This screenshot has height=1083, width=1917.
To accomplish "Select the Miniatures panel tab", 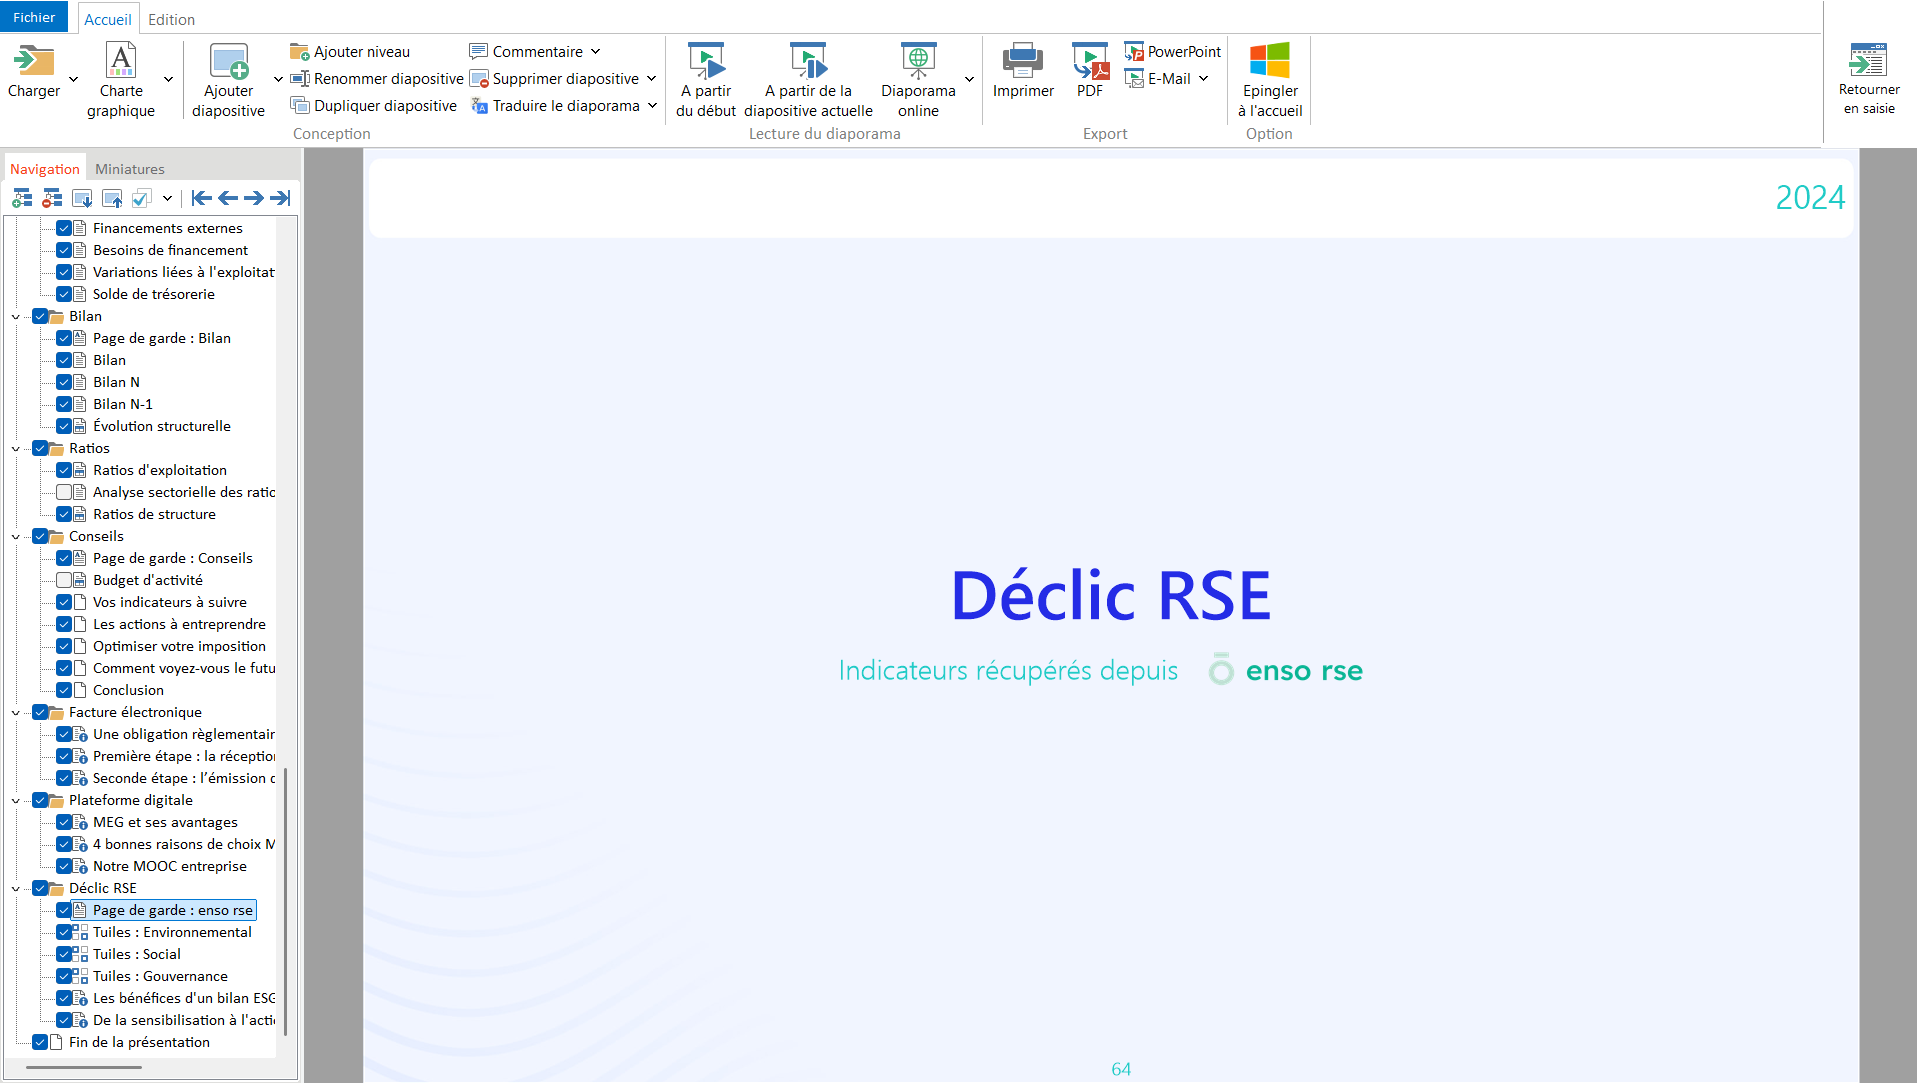I will 130,169.
